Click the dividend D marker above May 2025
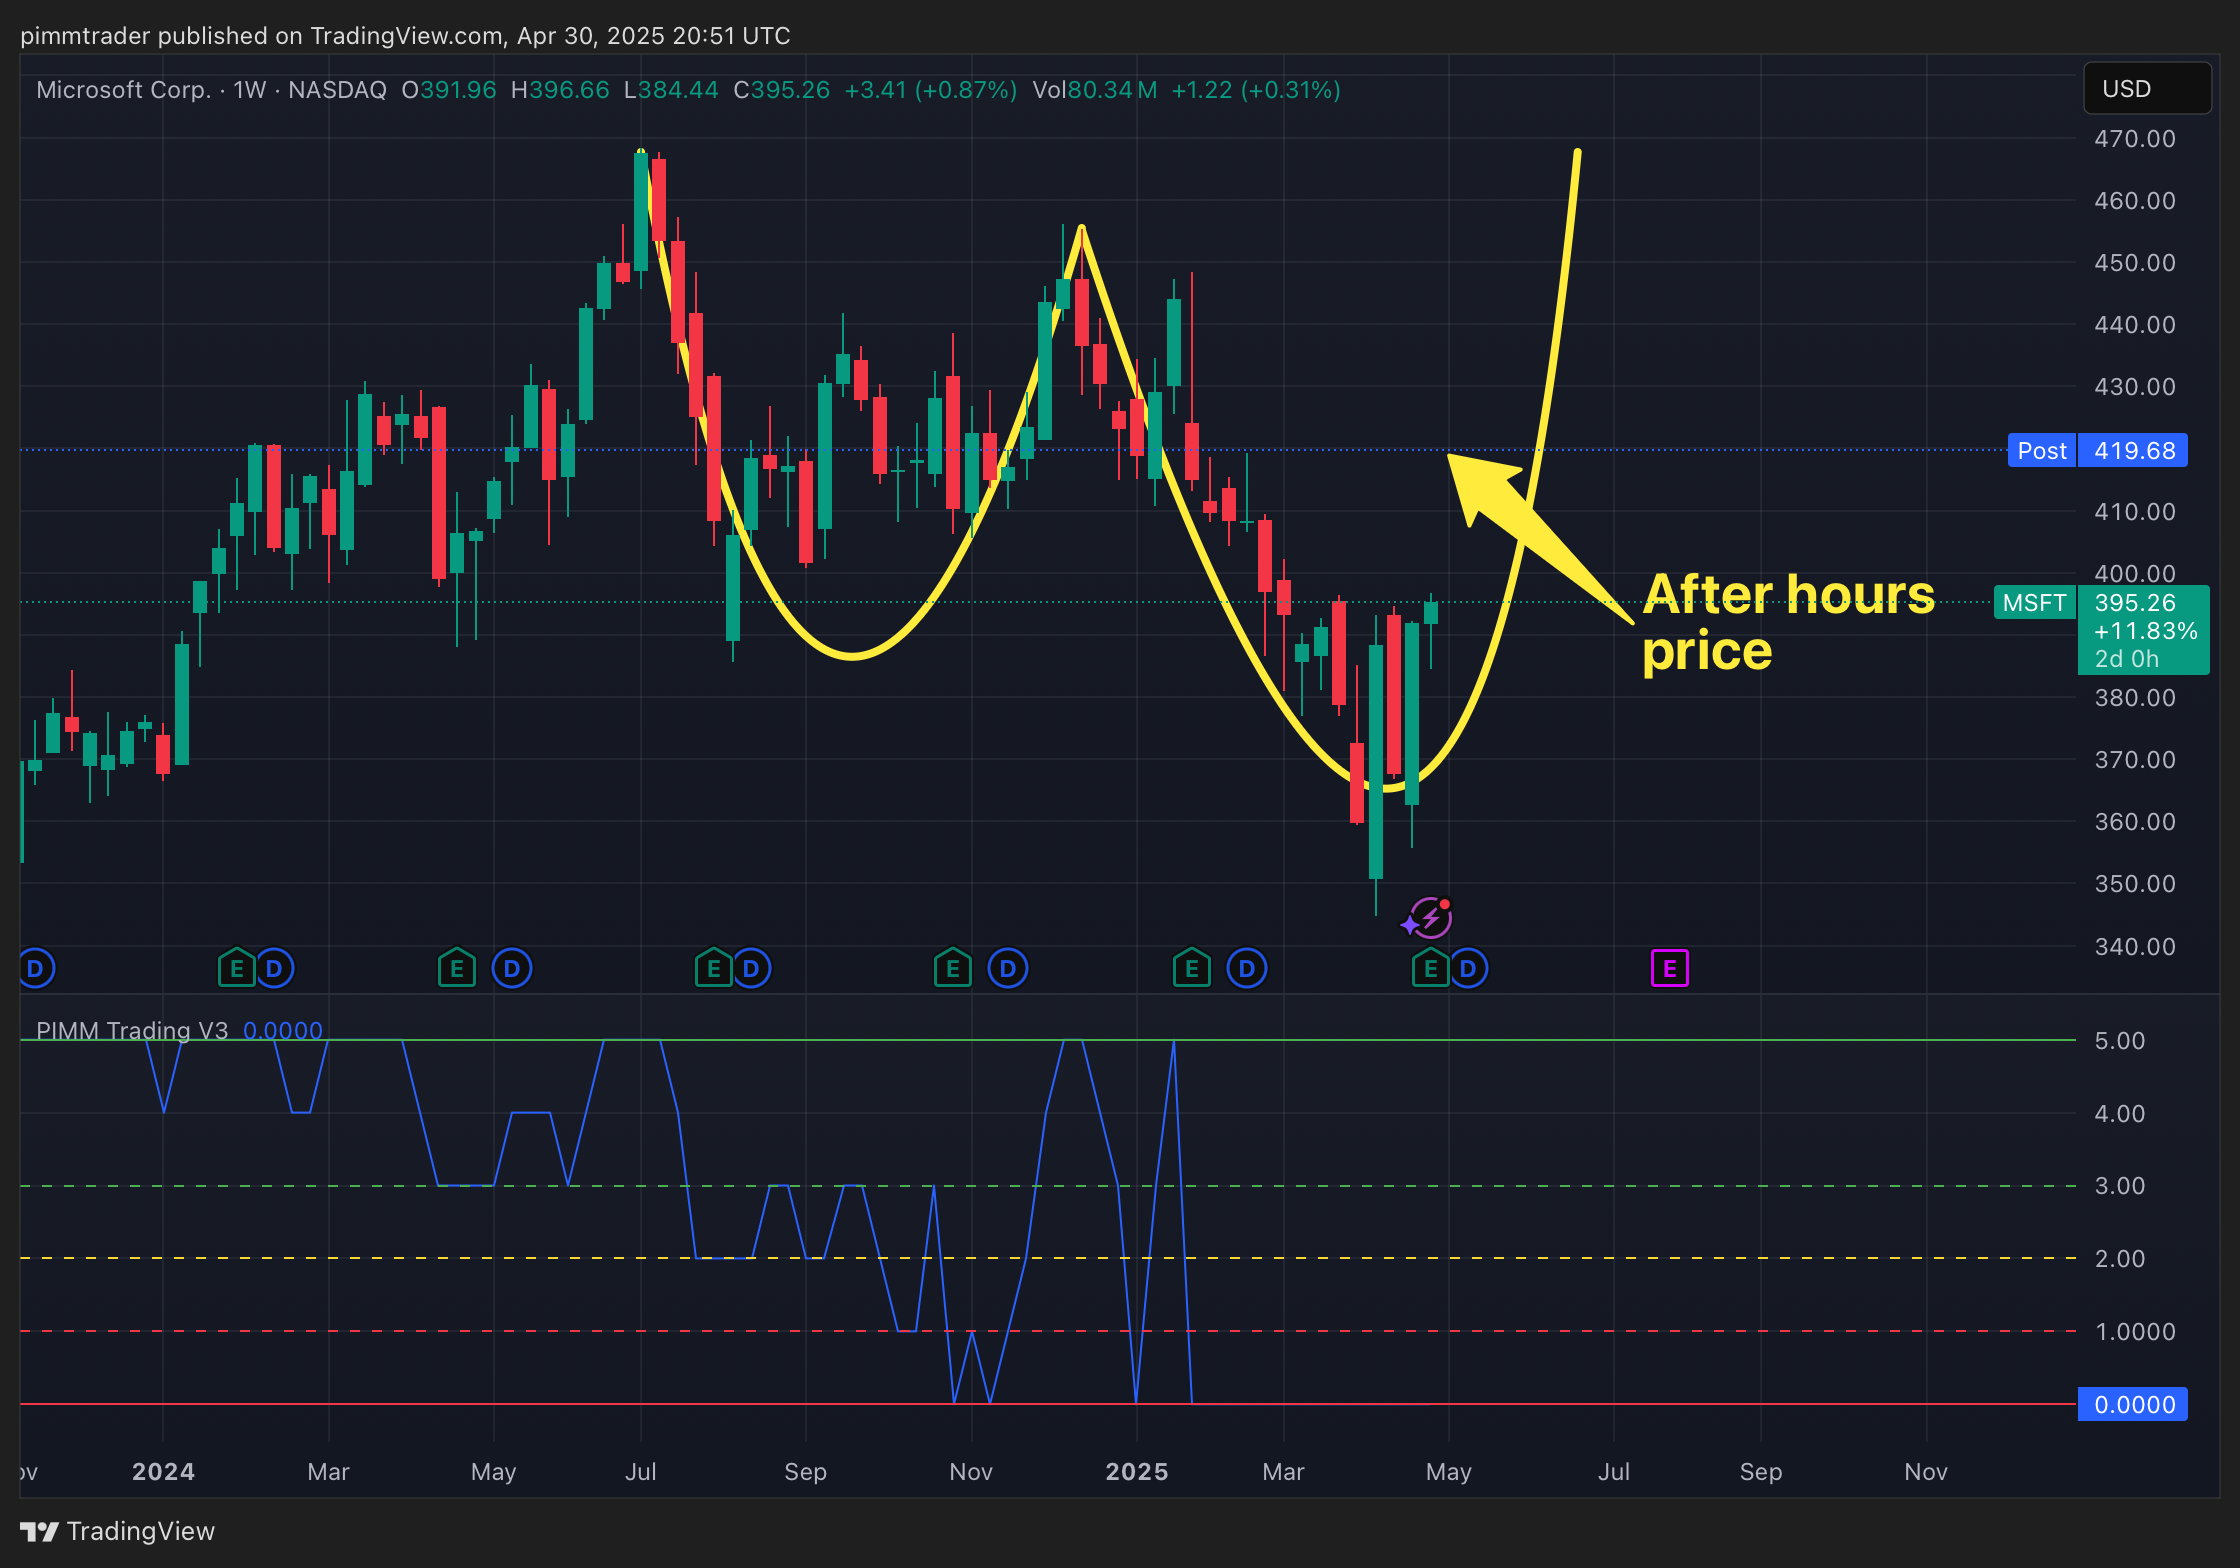 1468,968
